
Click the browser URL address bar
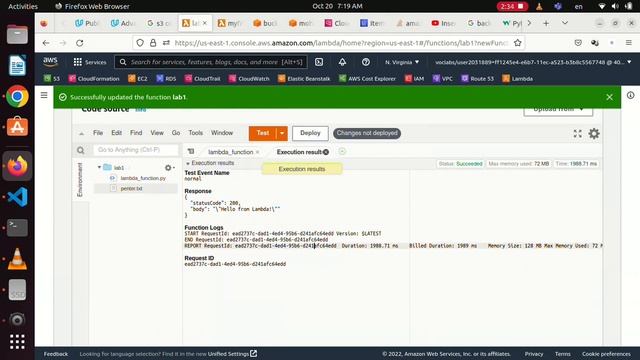(x=329, y=43)
